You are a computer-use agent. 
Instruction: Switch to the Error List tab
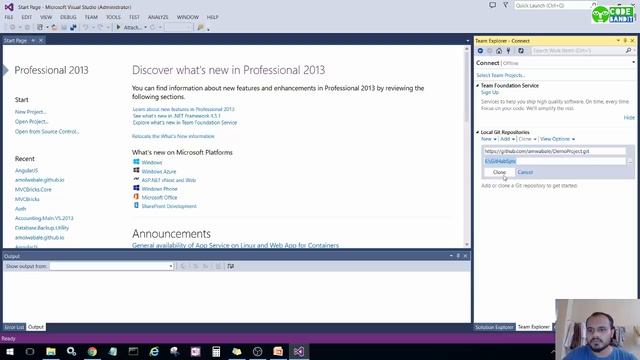click(14, 327)
